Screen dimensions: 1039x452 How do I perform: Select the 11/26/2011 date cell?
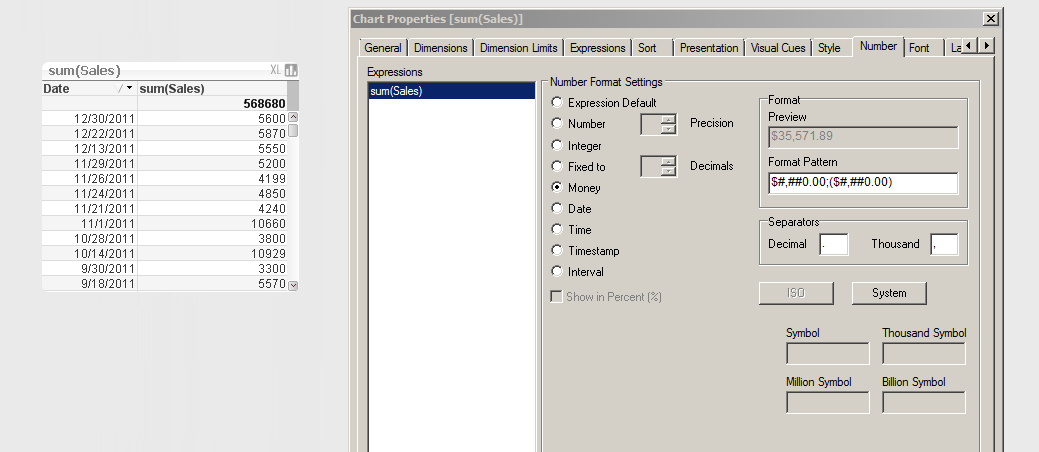(x=89, y=178)
